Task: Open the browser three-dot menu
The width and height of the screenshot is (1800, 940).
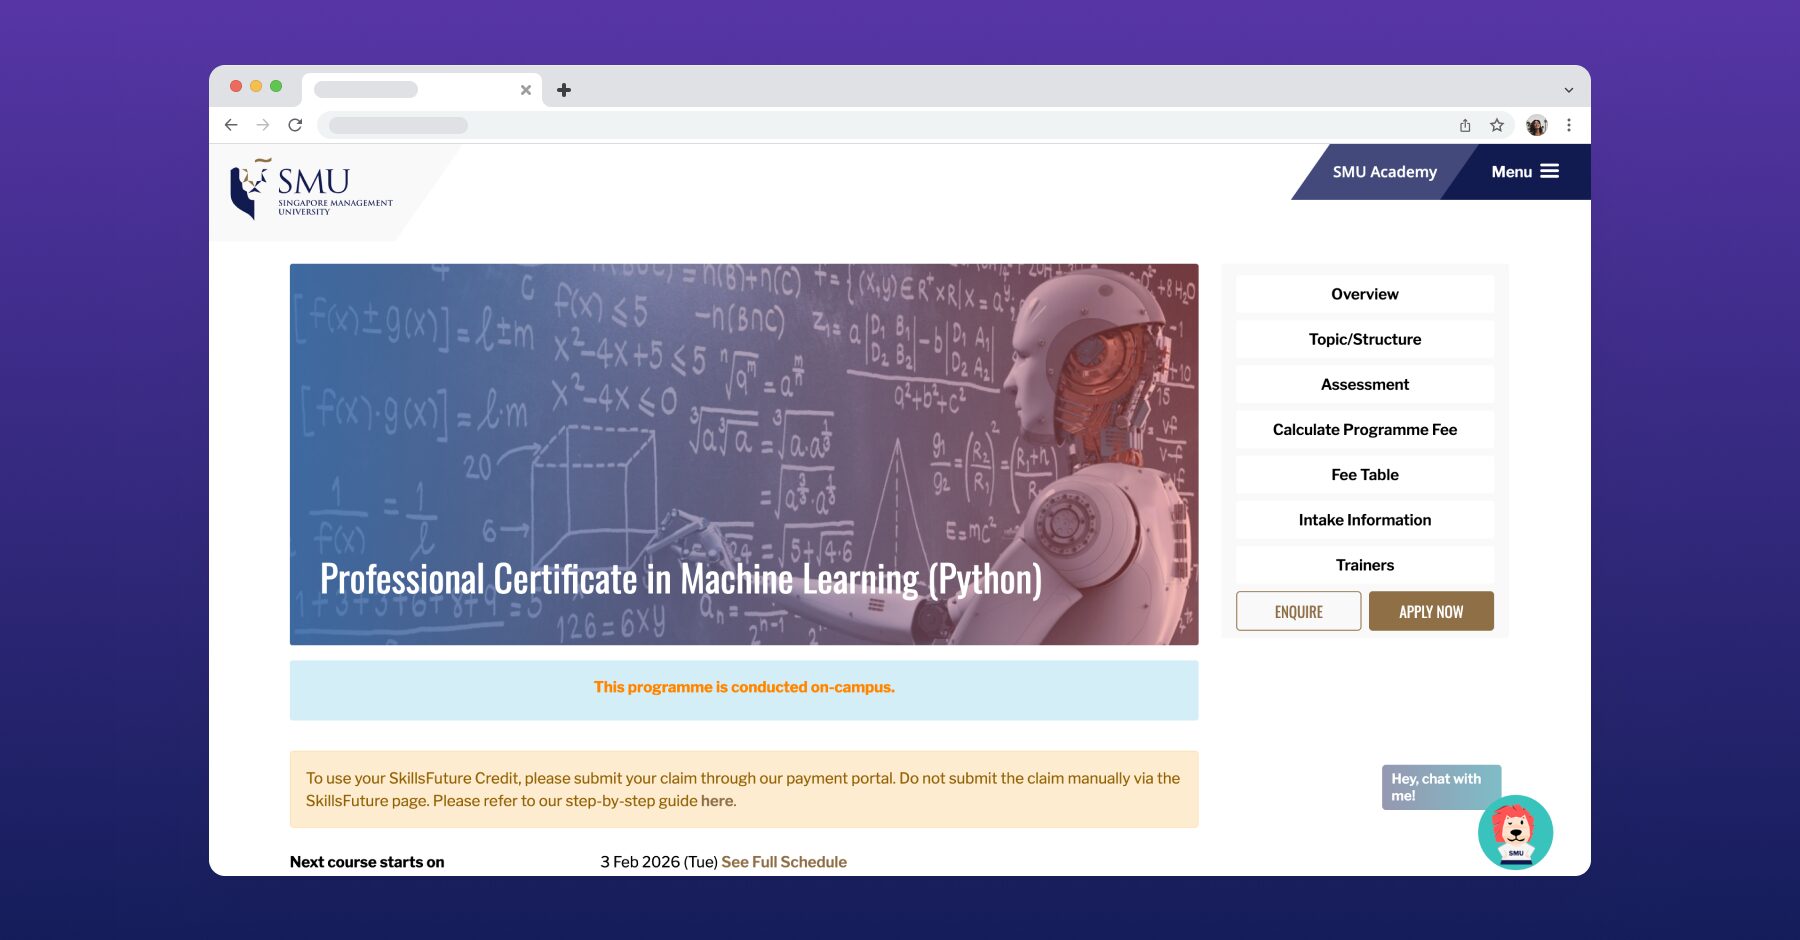Action: click(x=1569, y=125)
